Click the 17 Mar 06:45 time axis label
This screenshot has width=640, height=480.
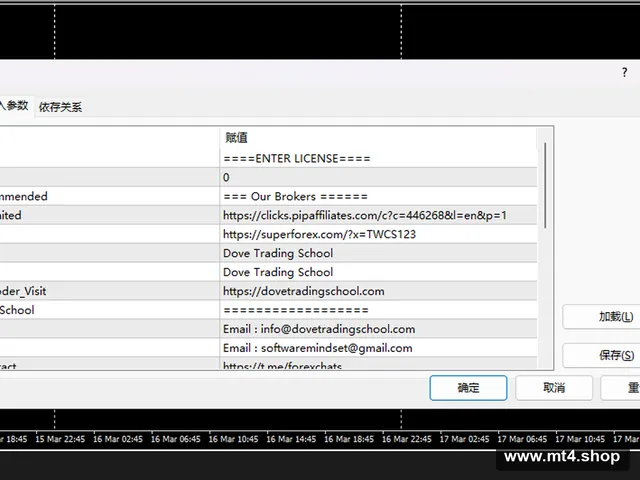pos(522,439)
